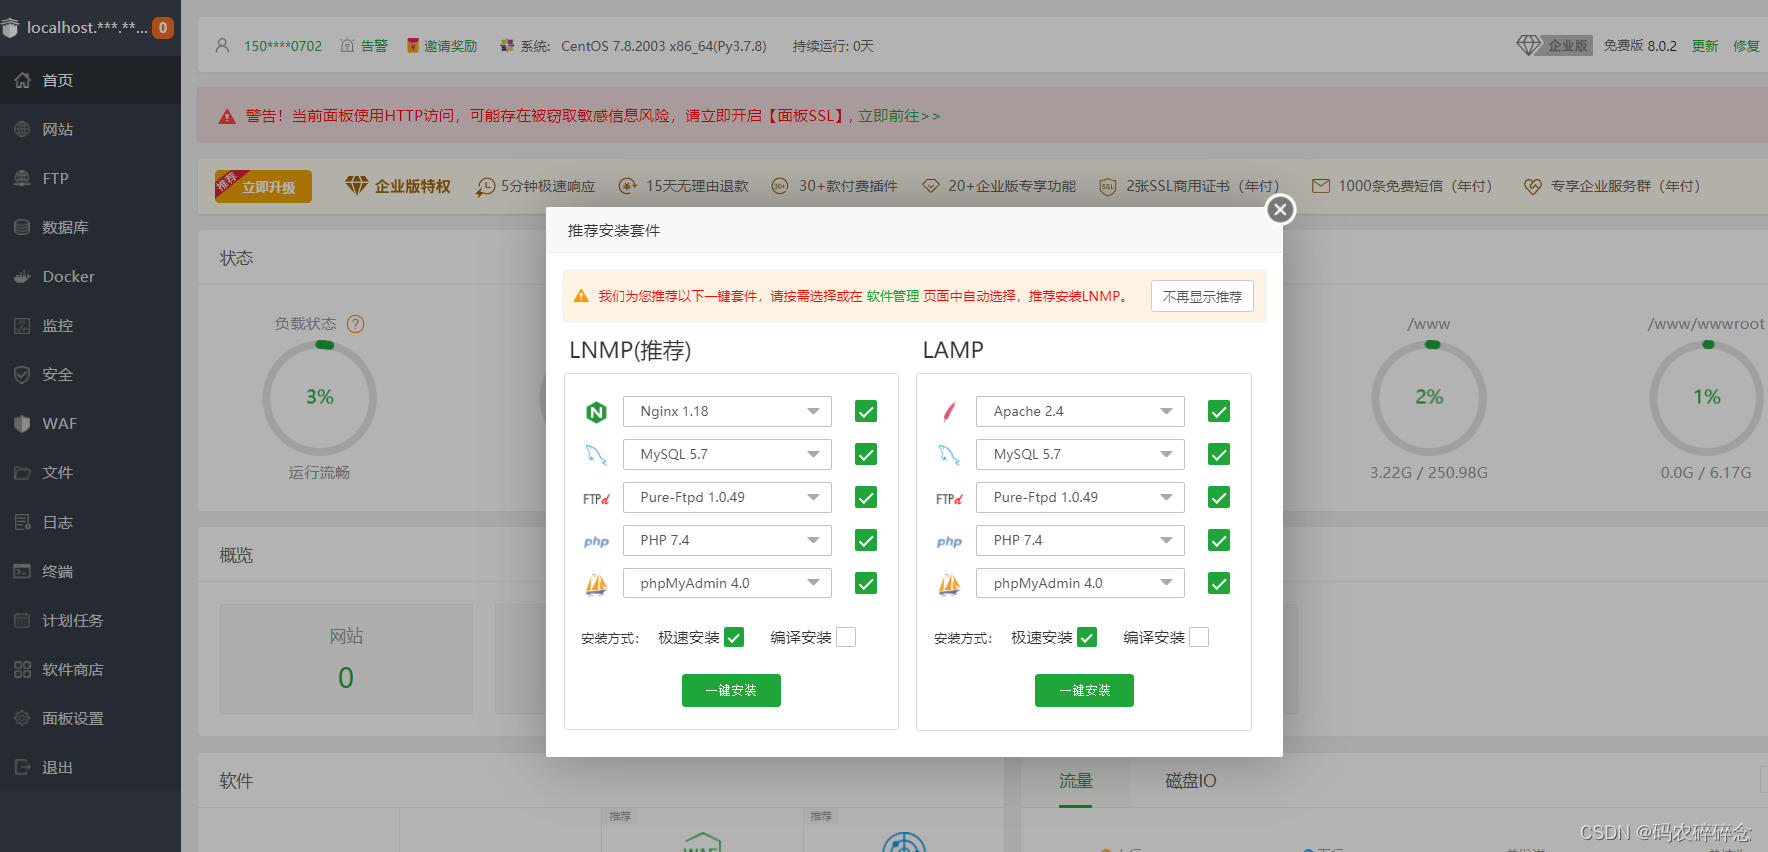
Task: Click the FTP icon in sidebar
Action: pyautogui.click(x=22, y=178)
